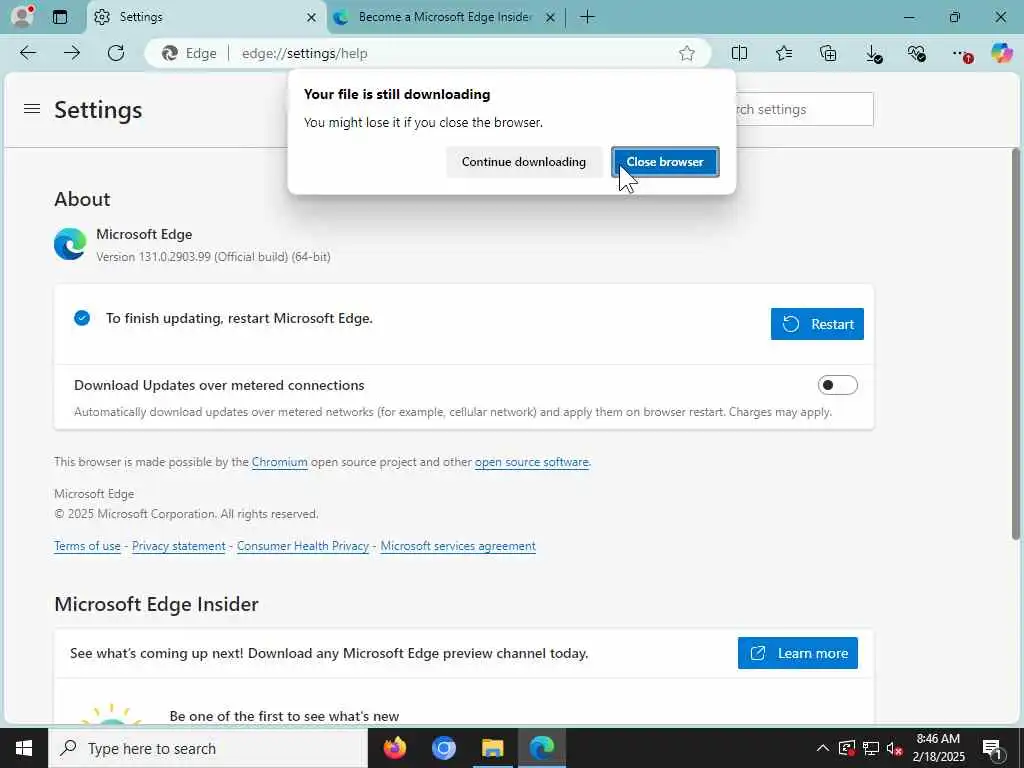Open Terms of use link
The image size is (1024, 768).
tap(88, 546)
